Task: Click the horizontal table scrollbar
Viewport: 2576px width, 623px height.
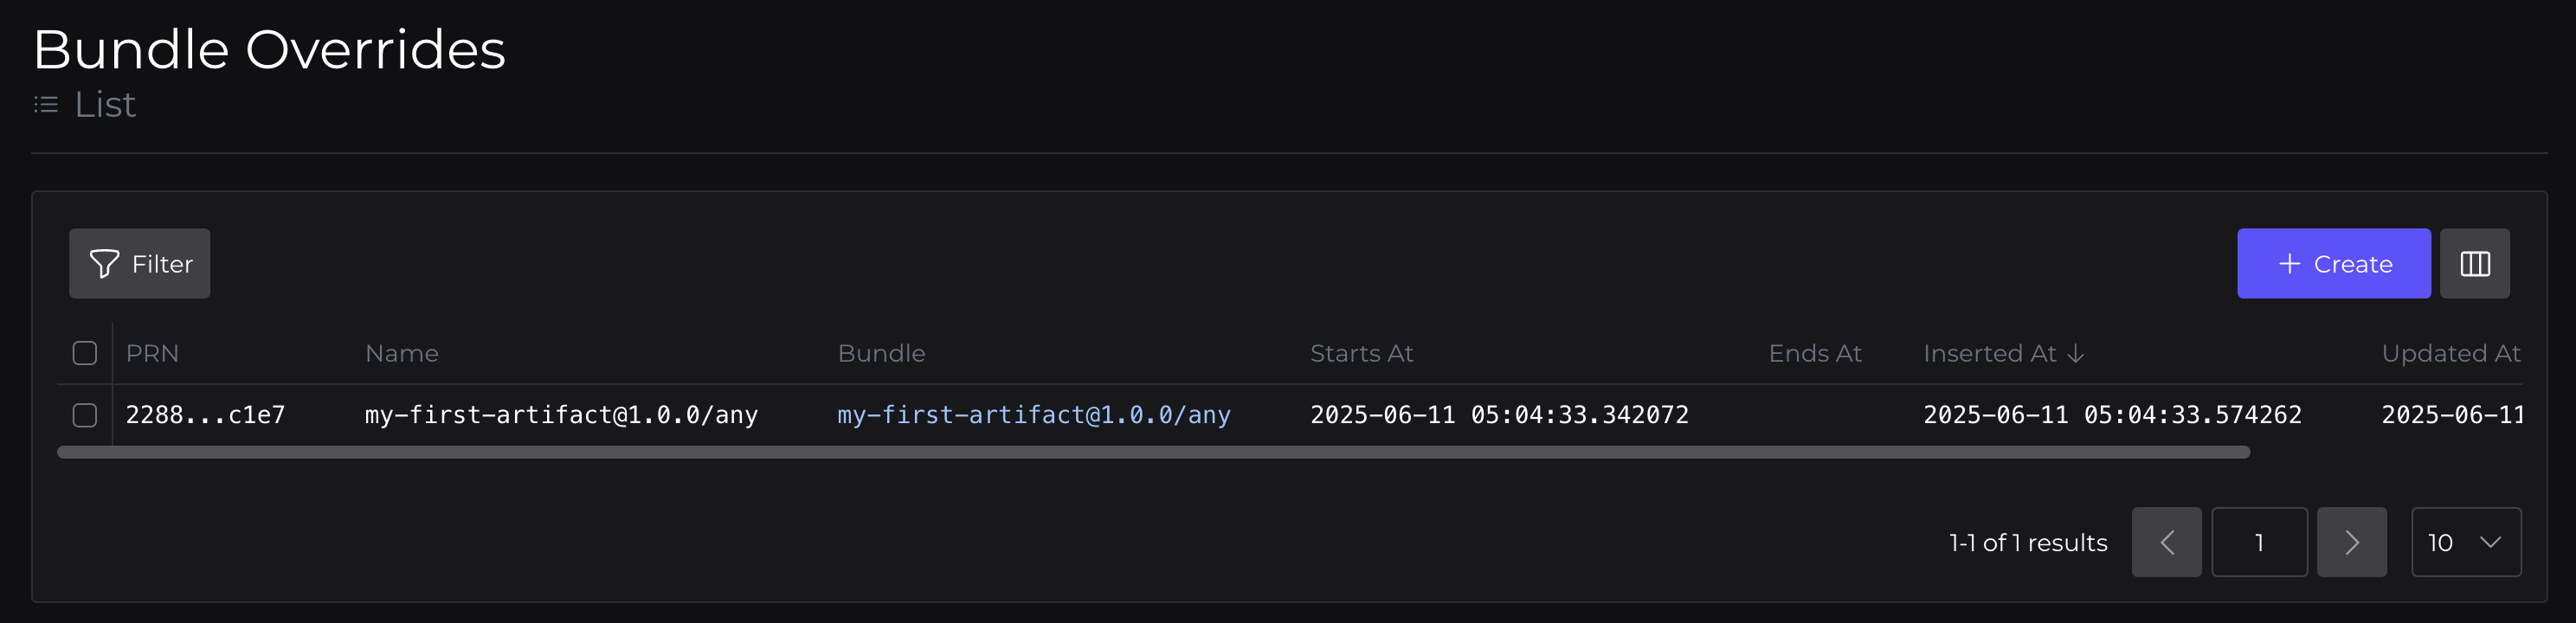Action: [1152, 453]
